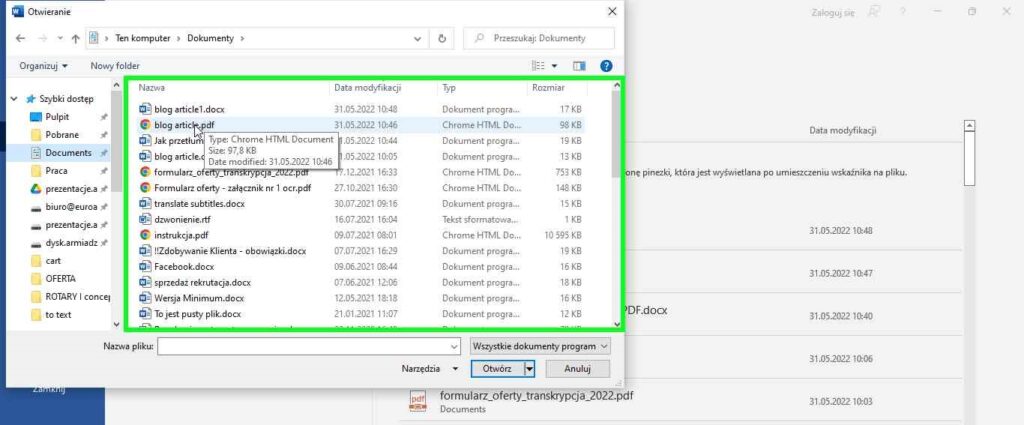
Task: Refresh the Dokumenty folder listing
Action: (442, 38)
